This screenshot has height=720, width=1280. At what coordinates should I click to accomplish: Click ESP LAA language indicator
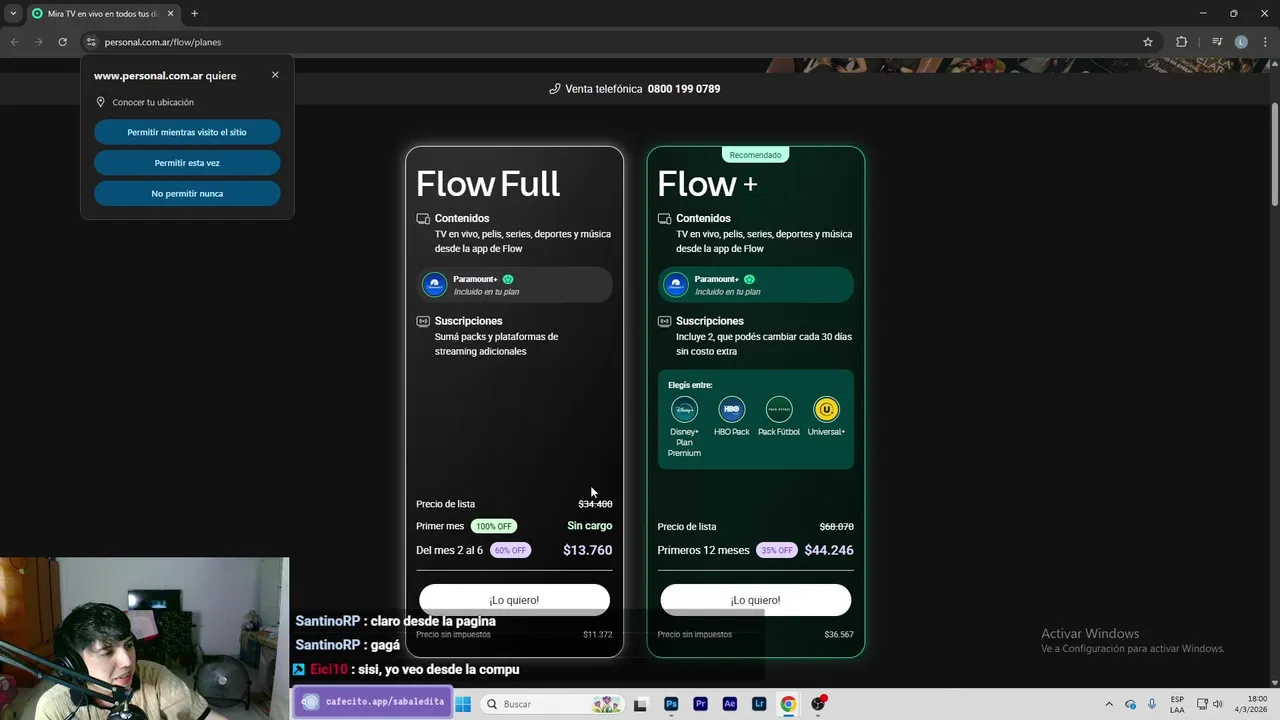[x=1177, y=704]
